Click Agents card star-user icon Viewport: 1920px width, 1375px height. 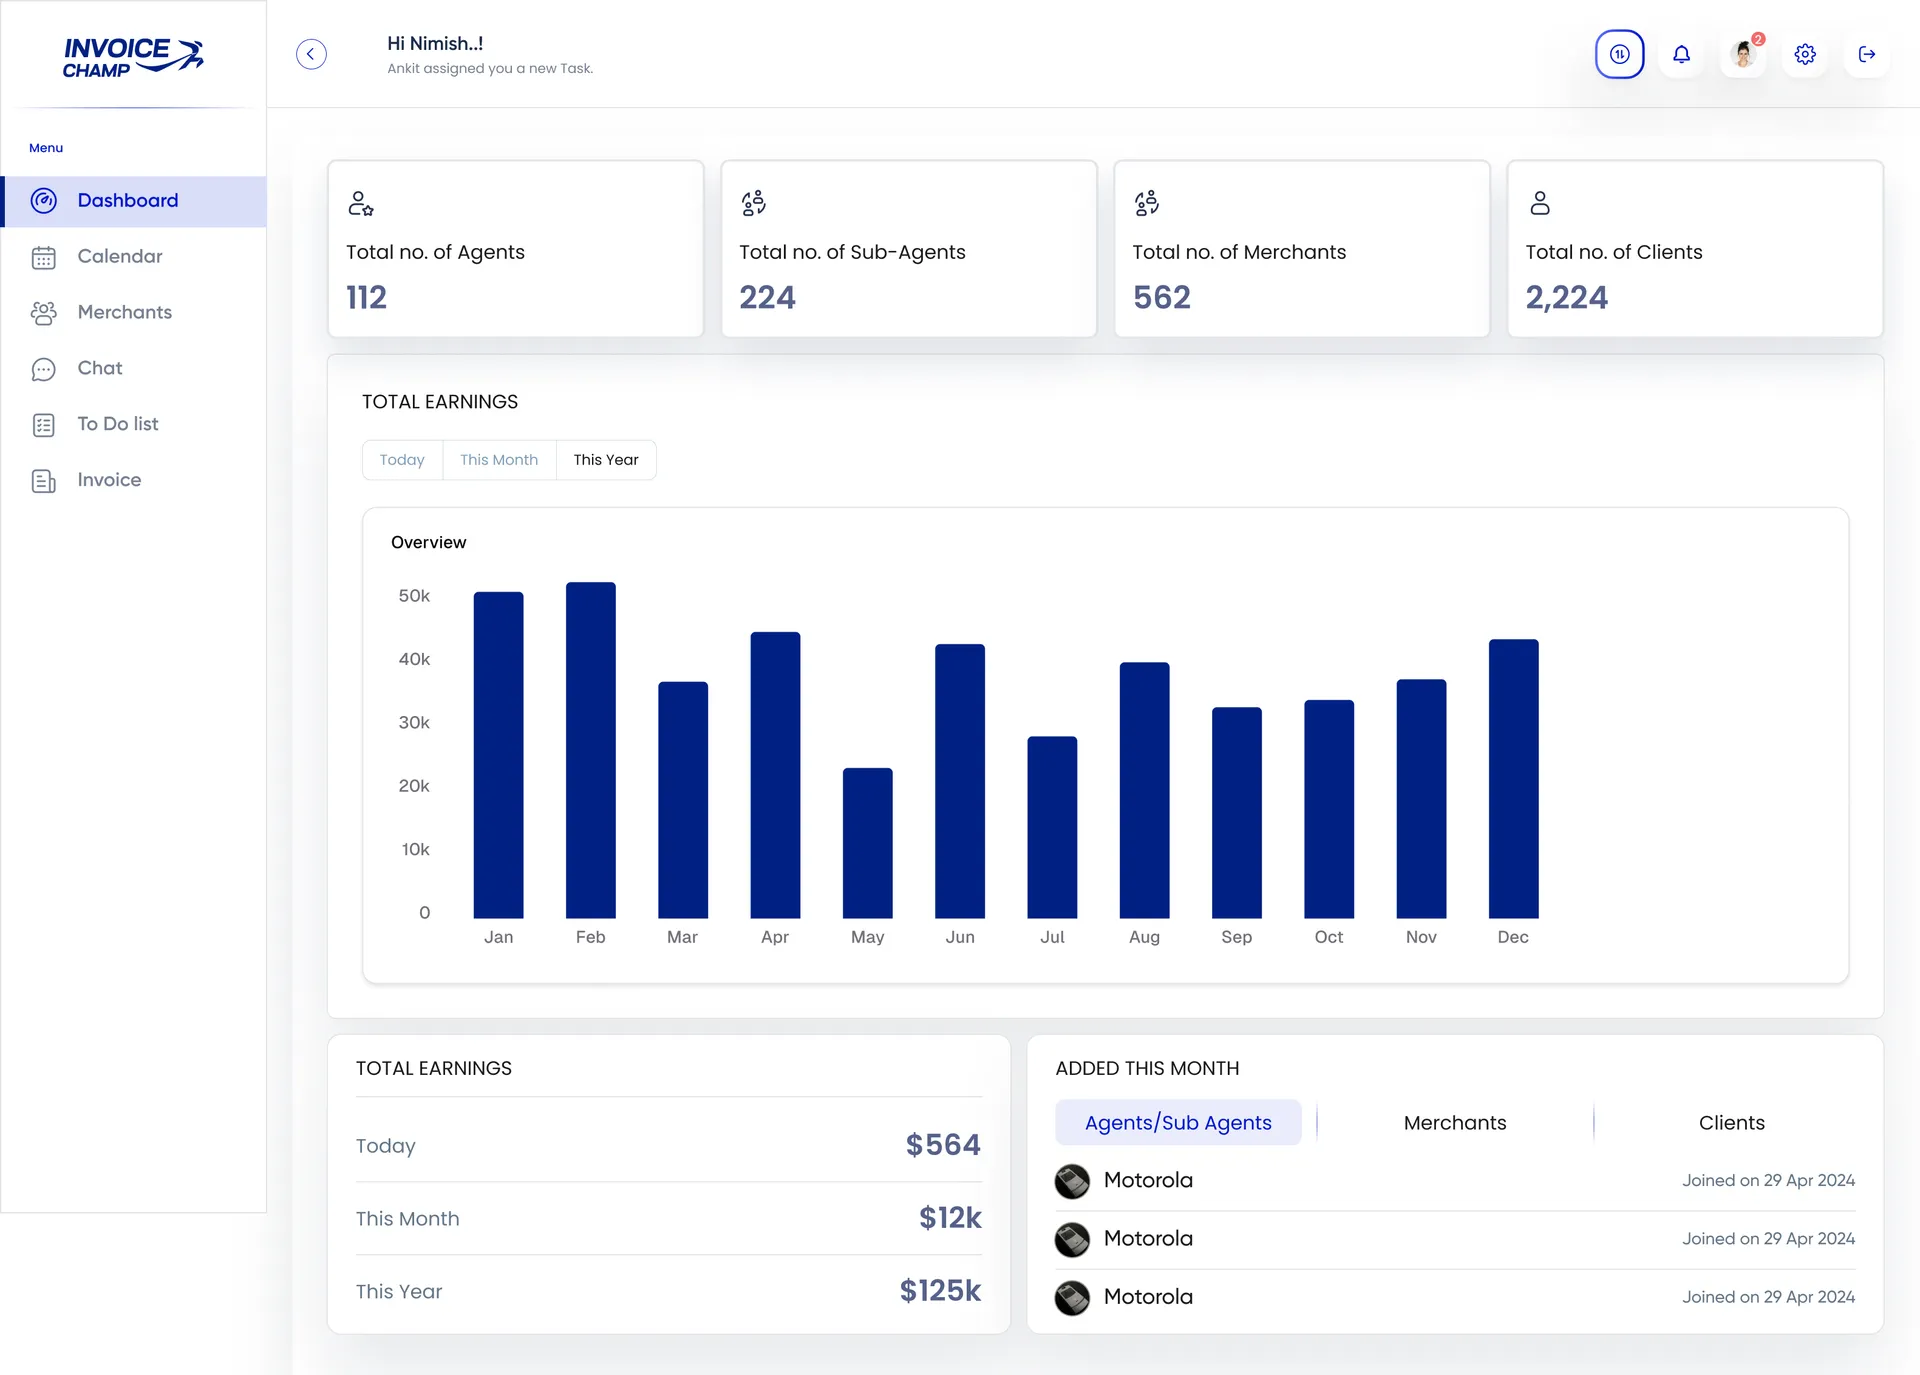pos(360,204)
